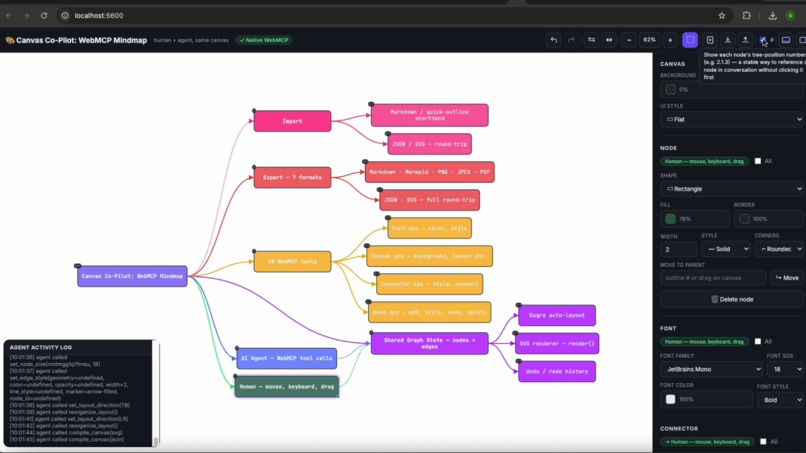Check the All box in Node section
806x453 pixels.
758,161
